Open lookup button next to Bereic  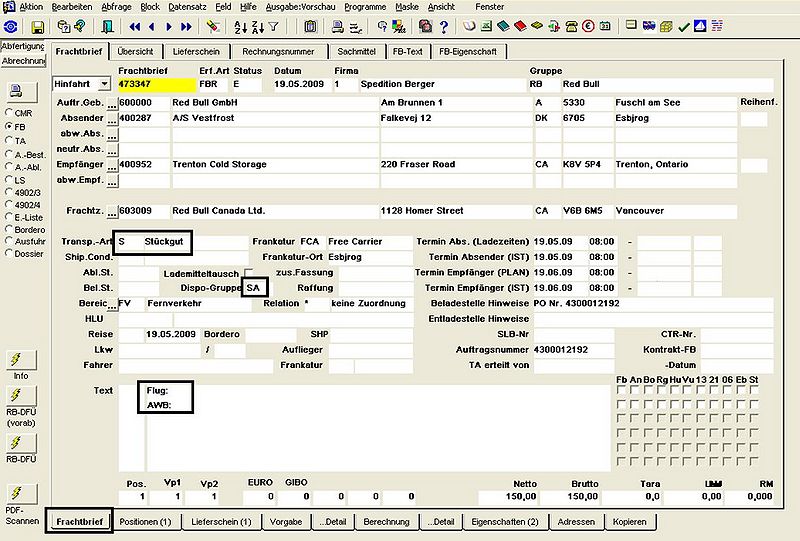[112, 304]
